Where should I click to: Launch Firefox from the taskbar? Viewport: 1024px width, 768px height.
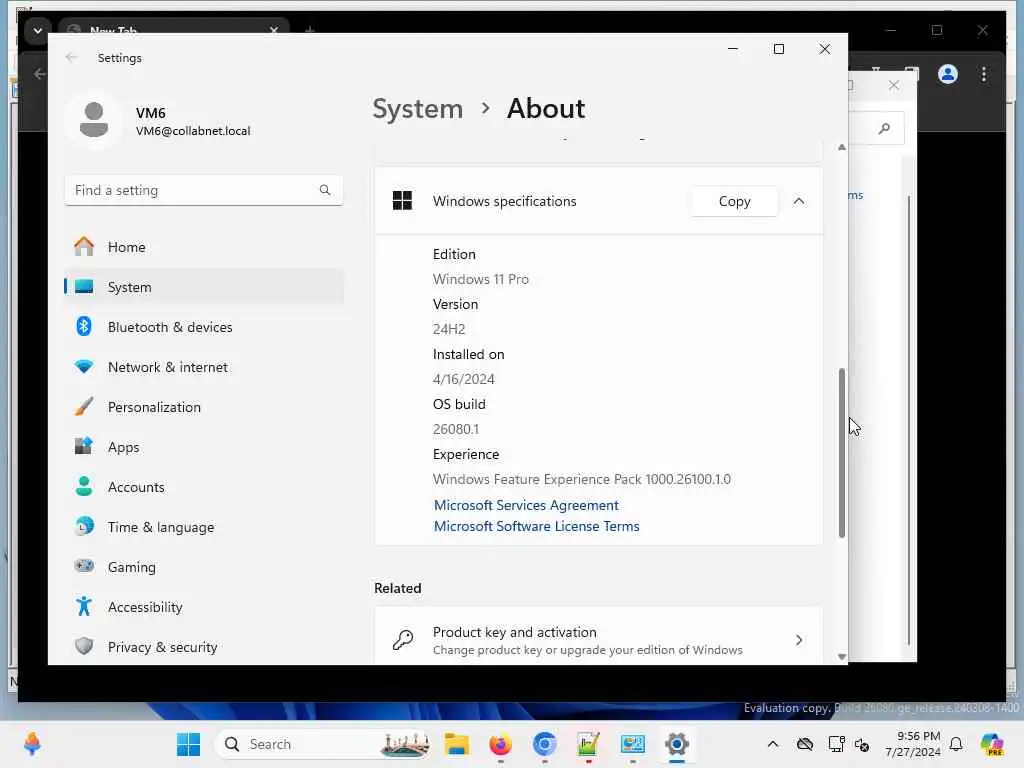click(x=500, y=744)
